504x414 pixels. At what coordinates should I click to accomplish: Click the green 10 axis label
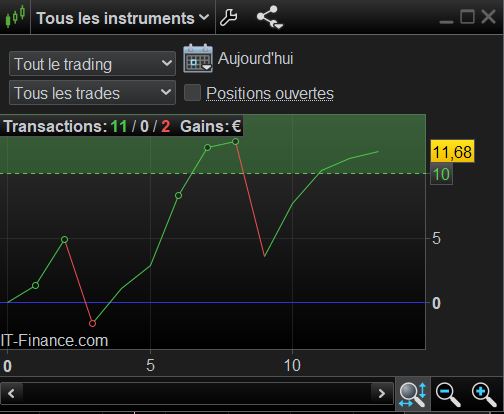pyautogui.click(x=441, y=174)
